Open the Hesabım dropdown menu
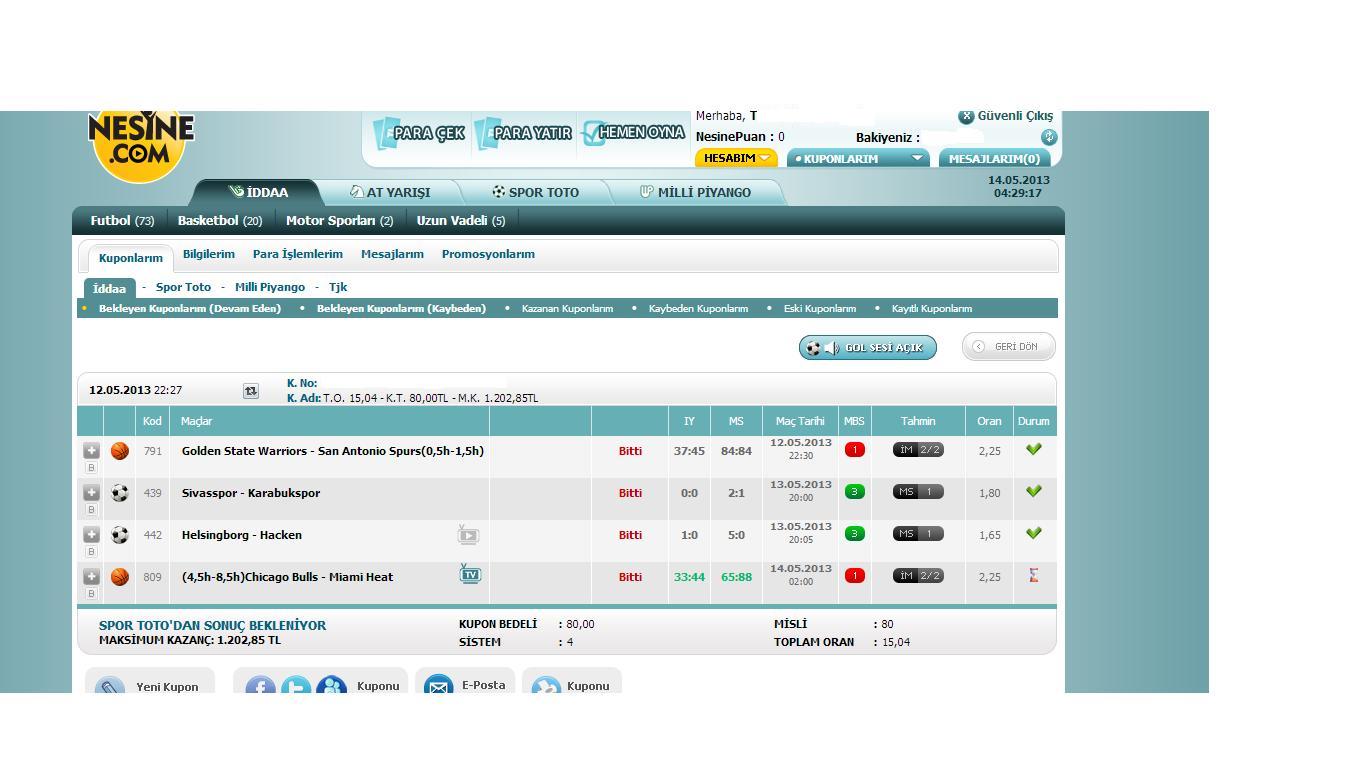Viewport: 1366px width, 768px height. pos(736,158)
